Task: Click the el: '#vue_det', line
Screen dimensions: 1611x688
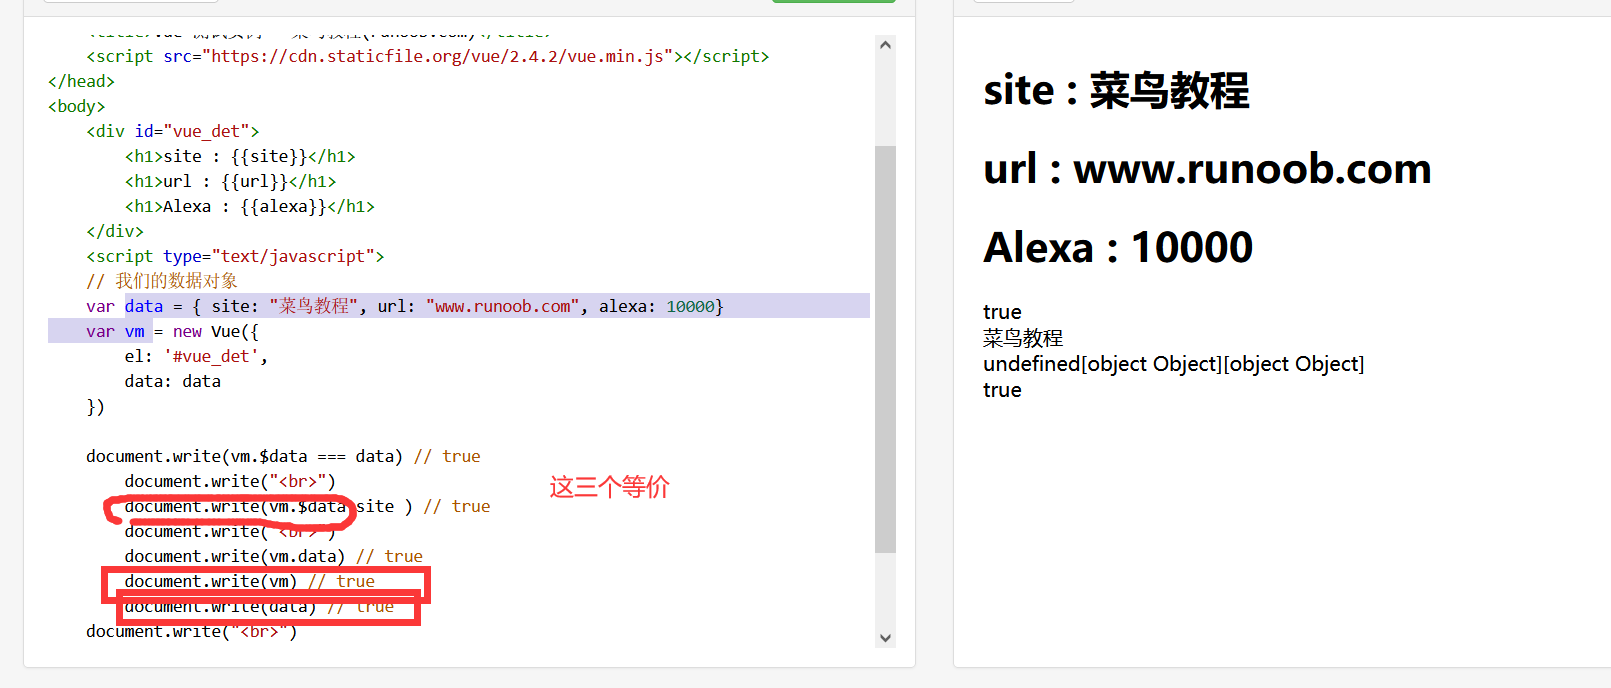Action: pyautogui.click(x=196, y=356)
